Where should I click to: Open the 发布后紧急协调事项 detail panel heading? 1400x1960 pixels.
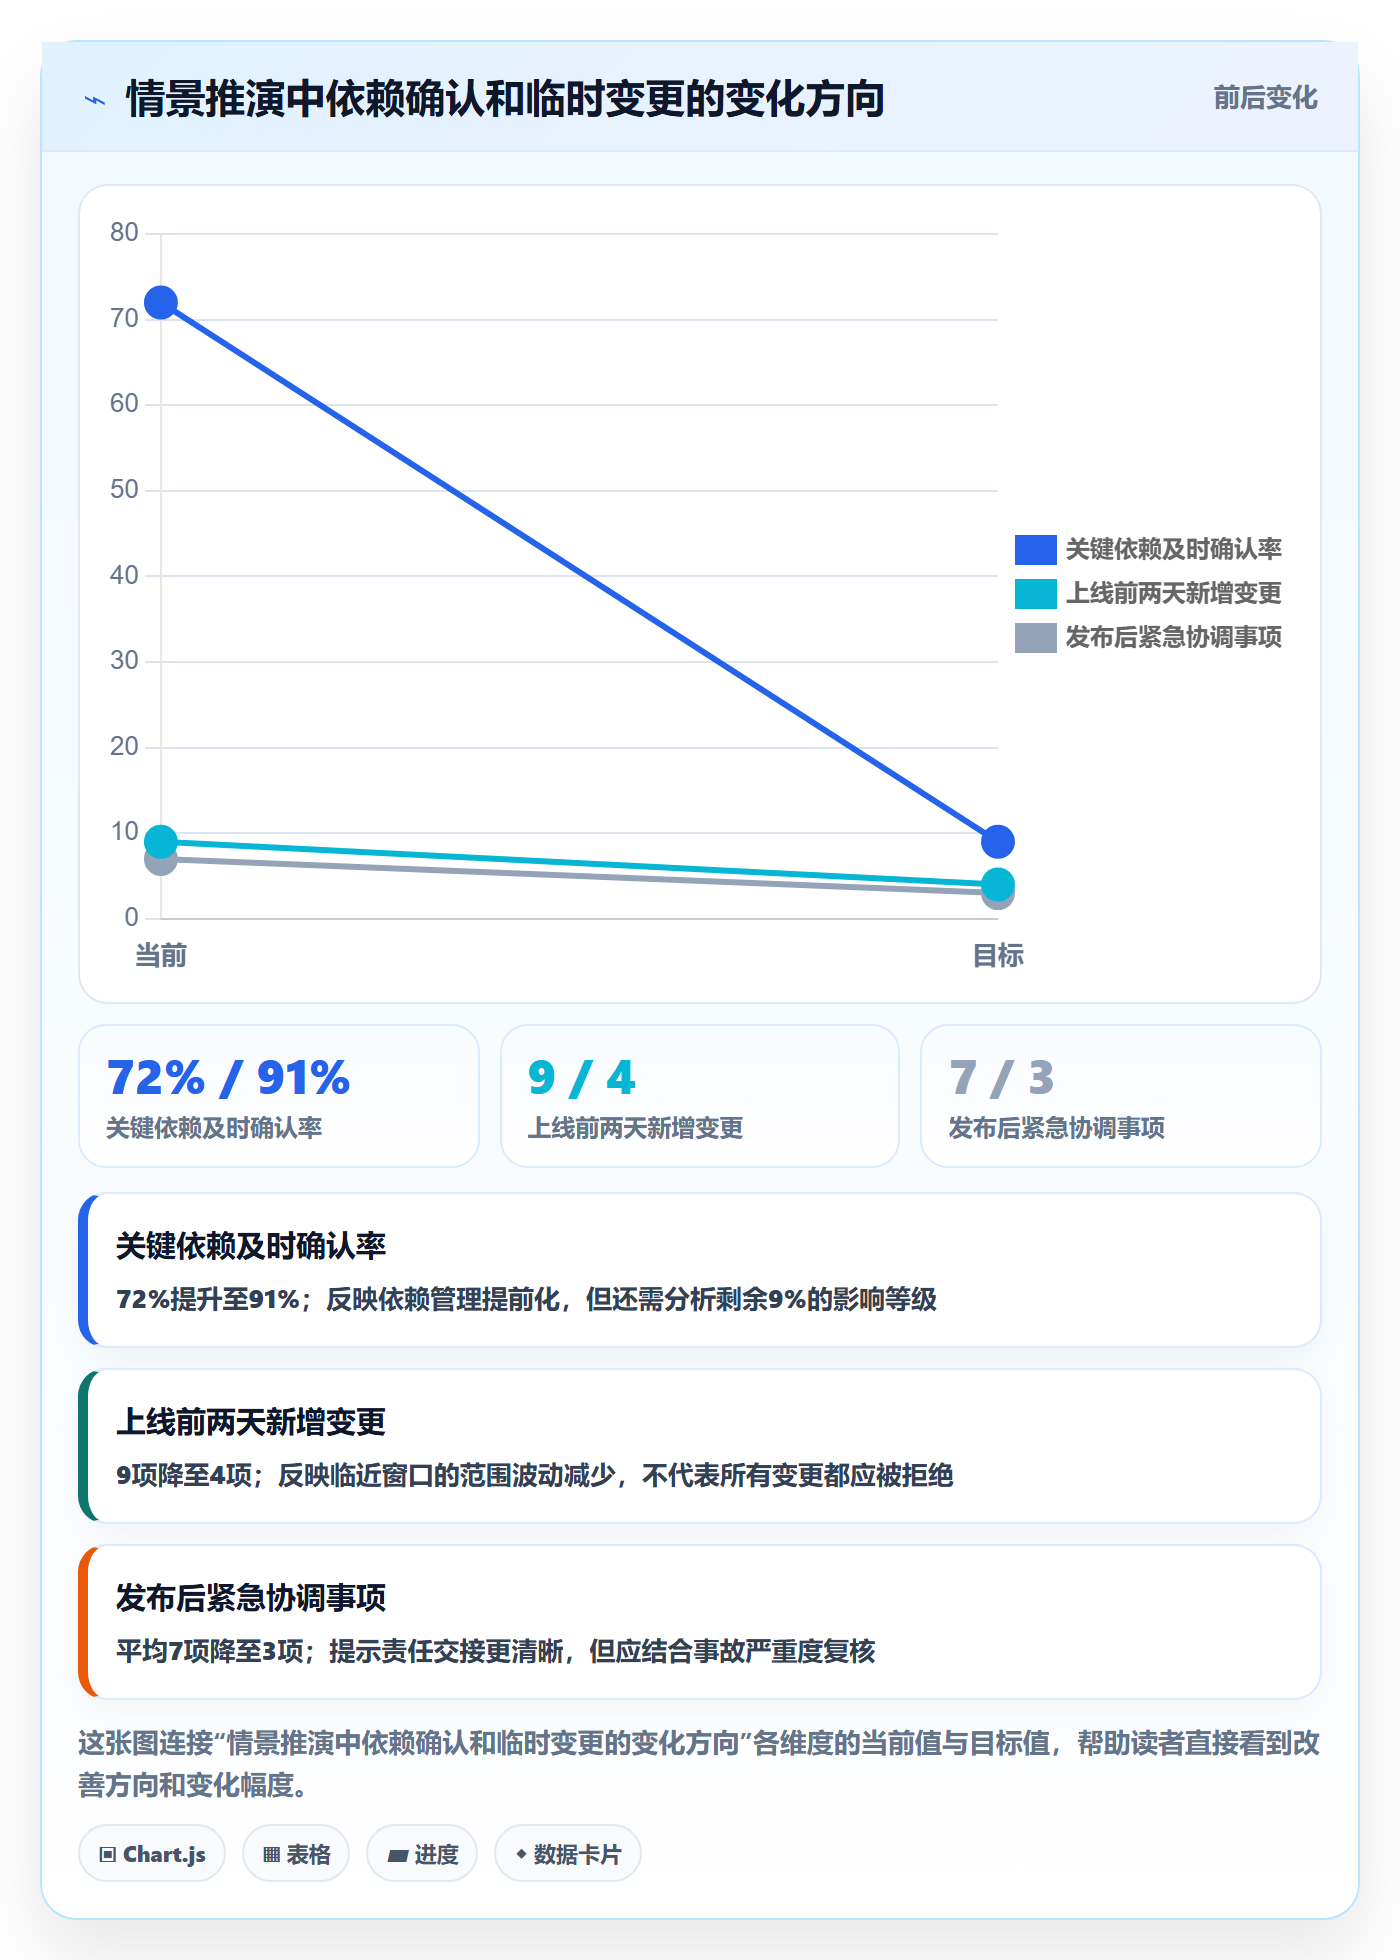[251, 1598]
